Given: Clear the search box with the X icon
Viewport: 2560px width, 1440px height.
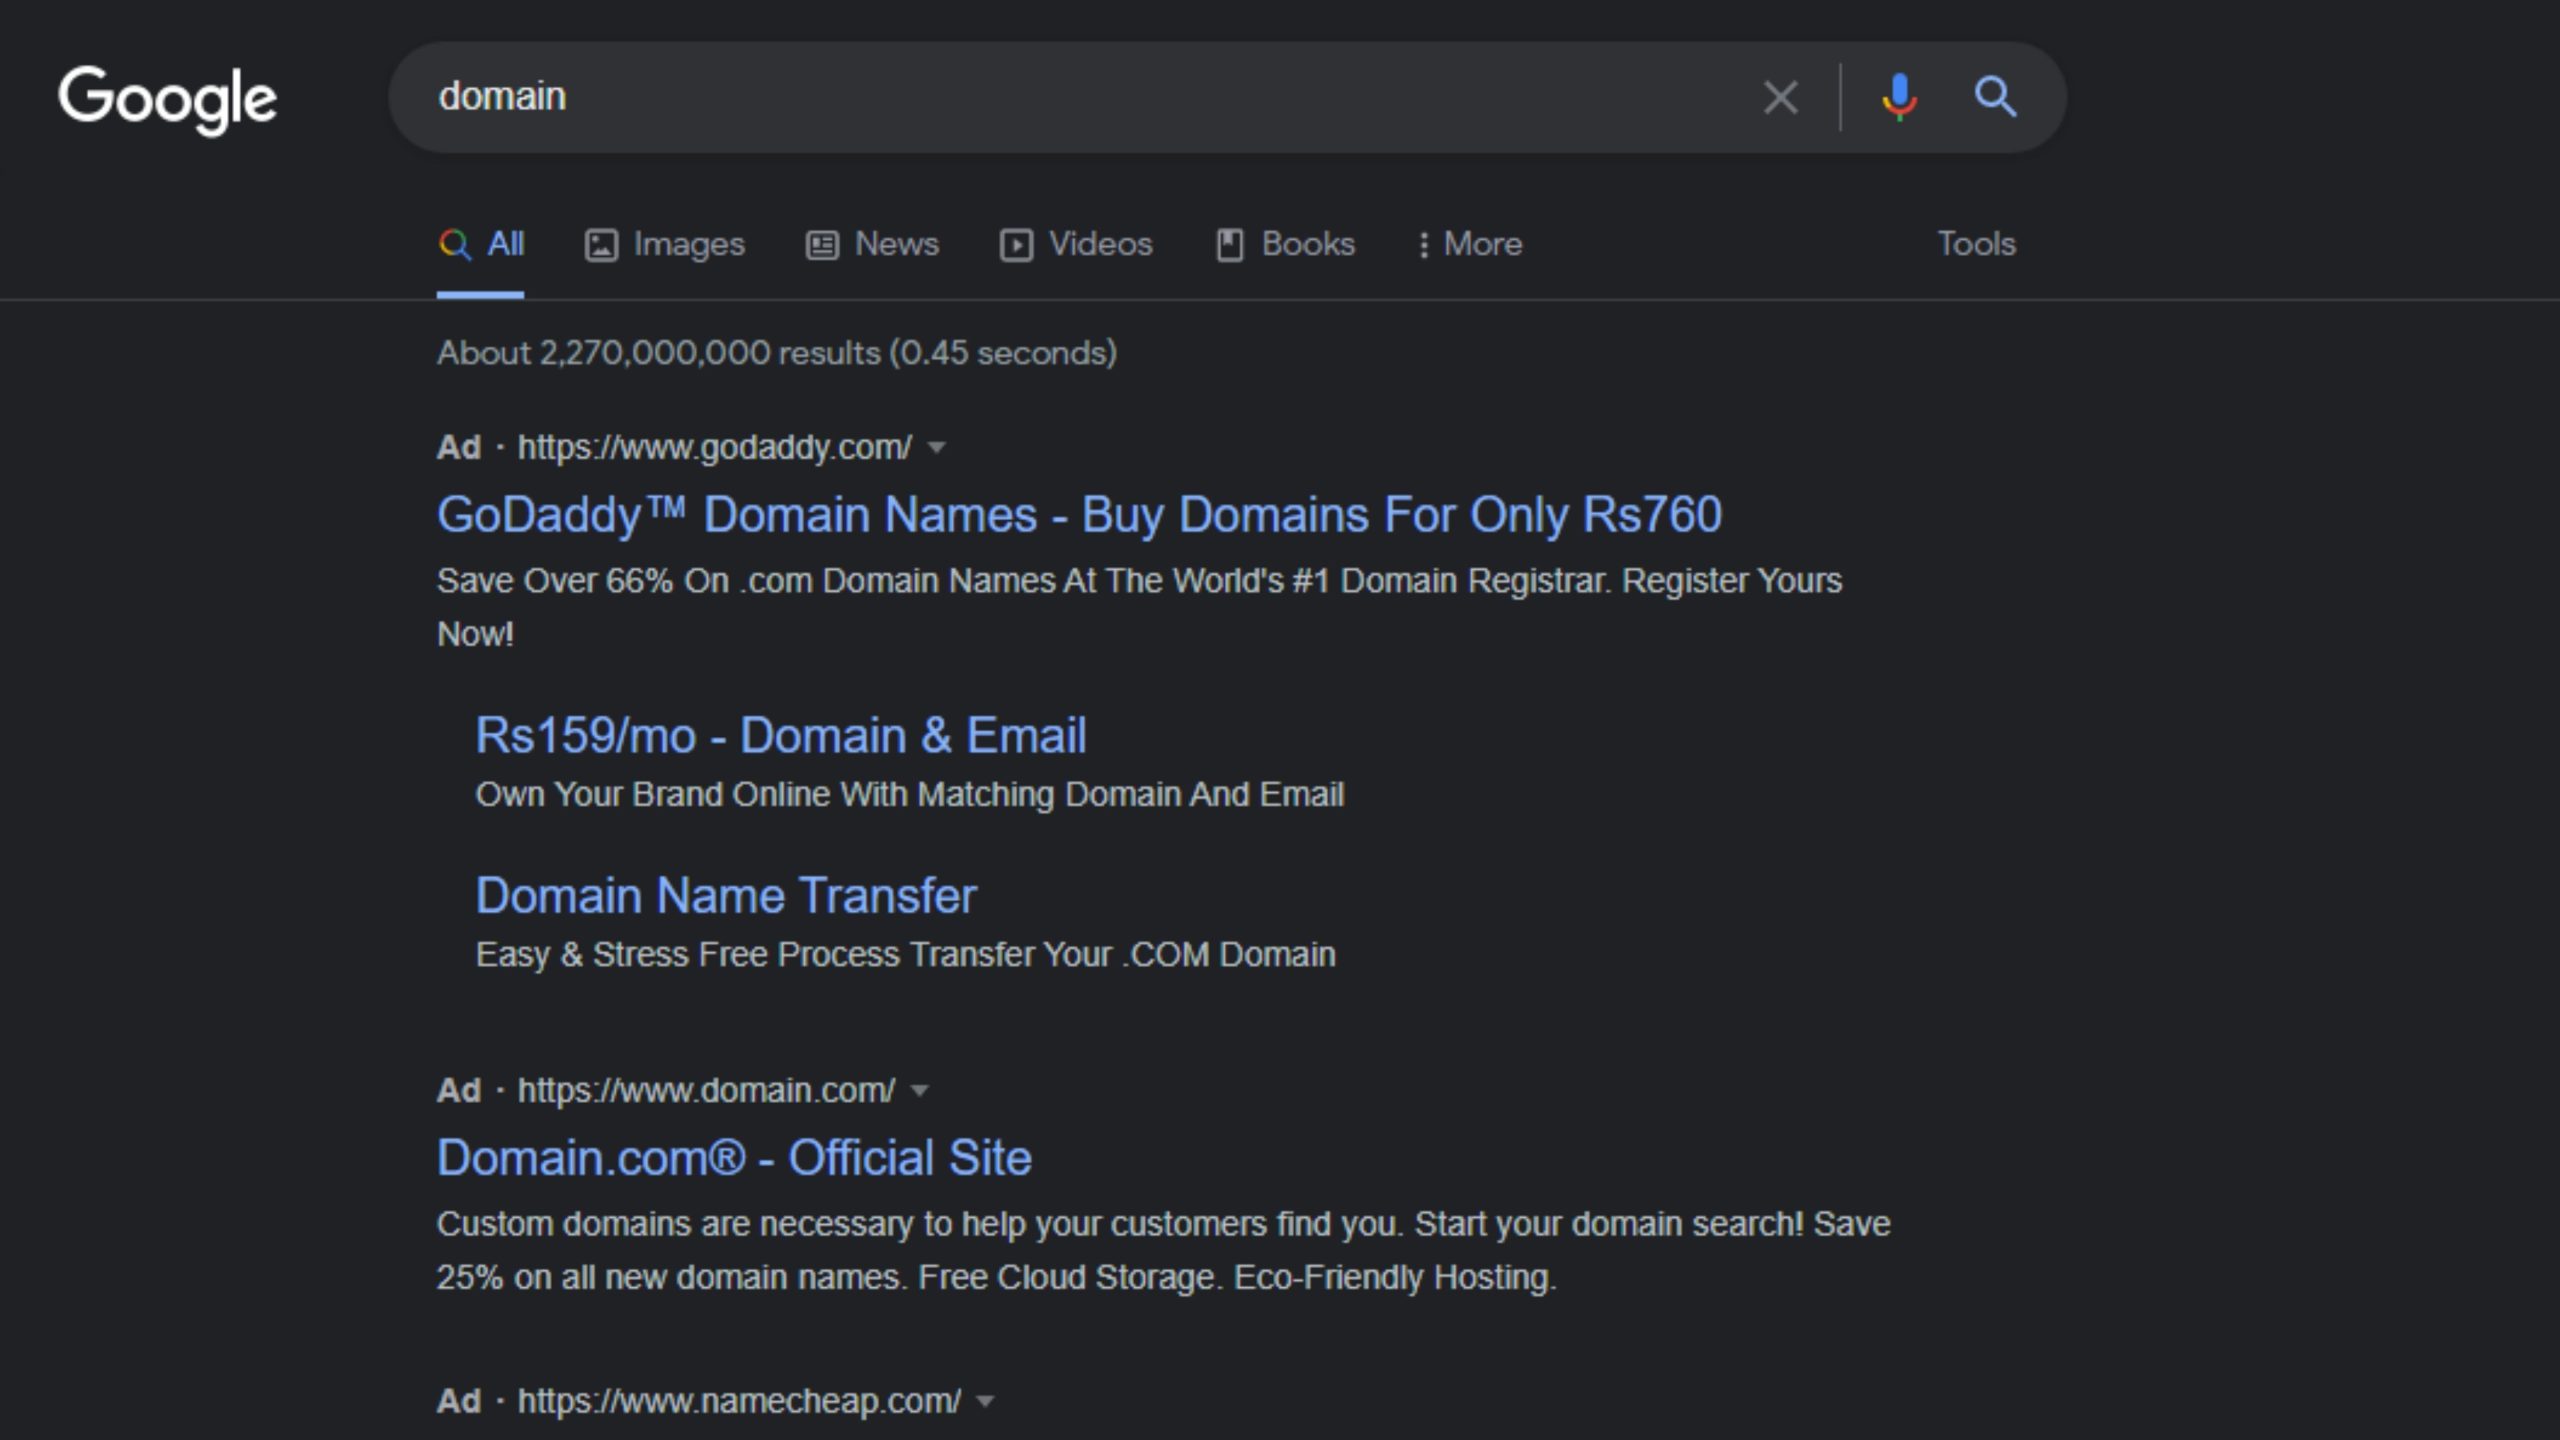Looking at the screenshot, I should [x=1780, y=98].
